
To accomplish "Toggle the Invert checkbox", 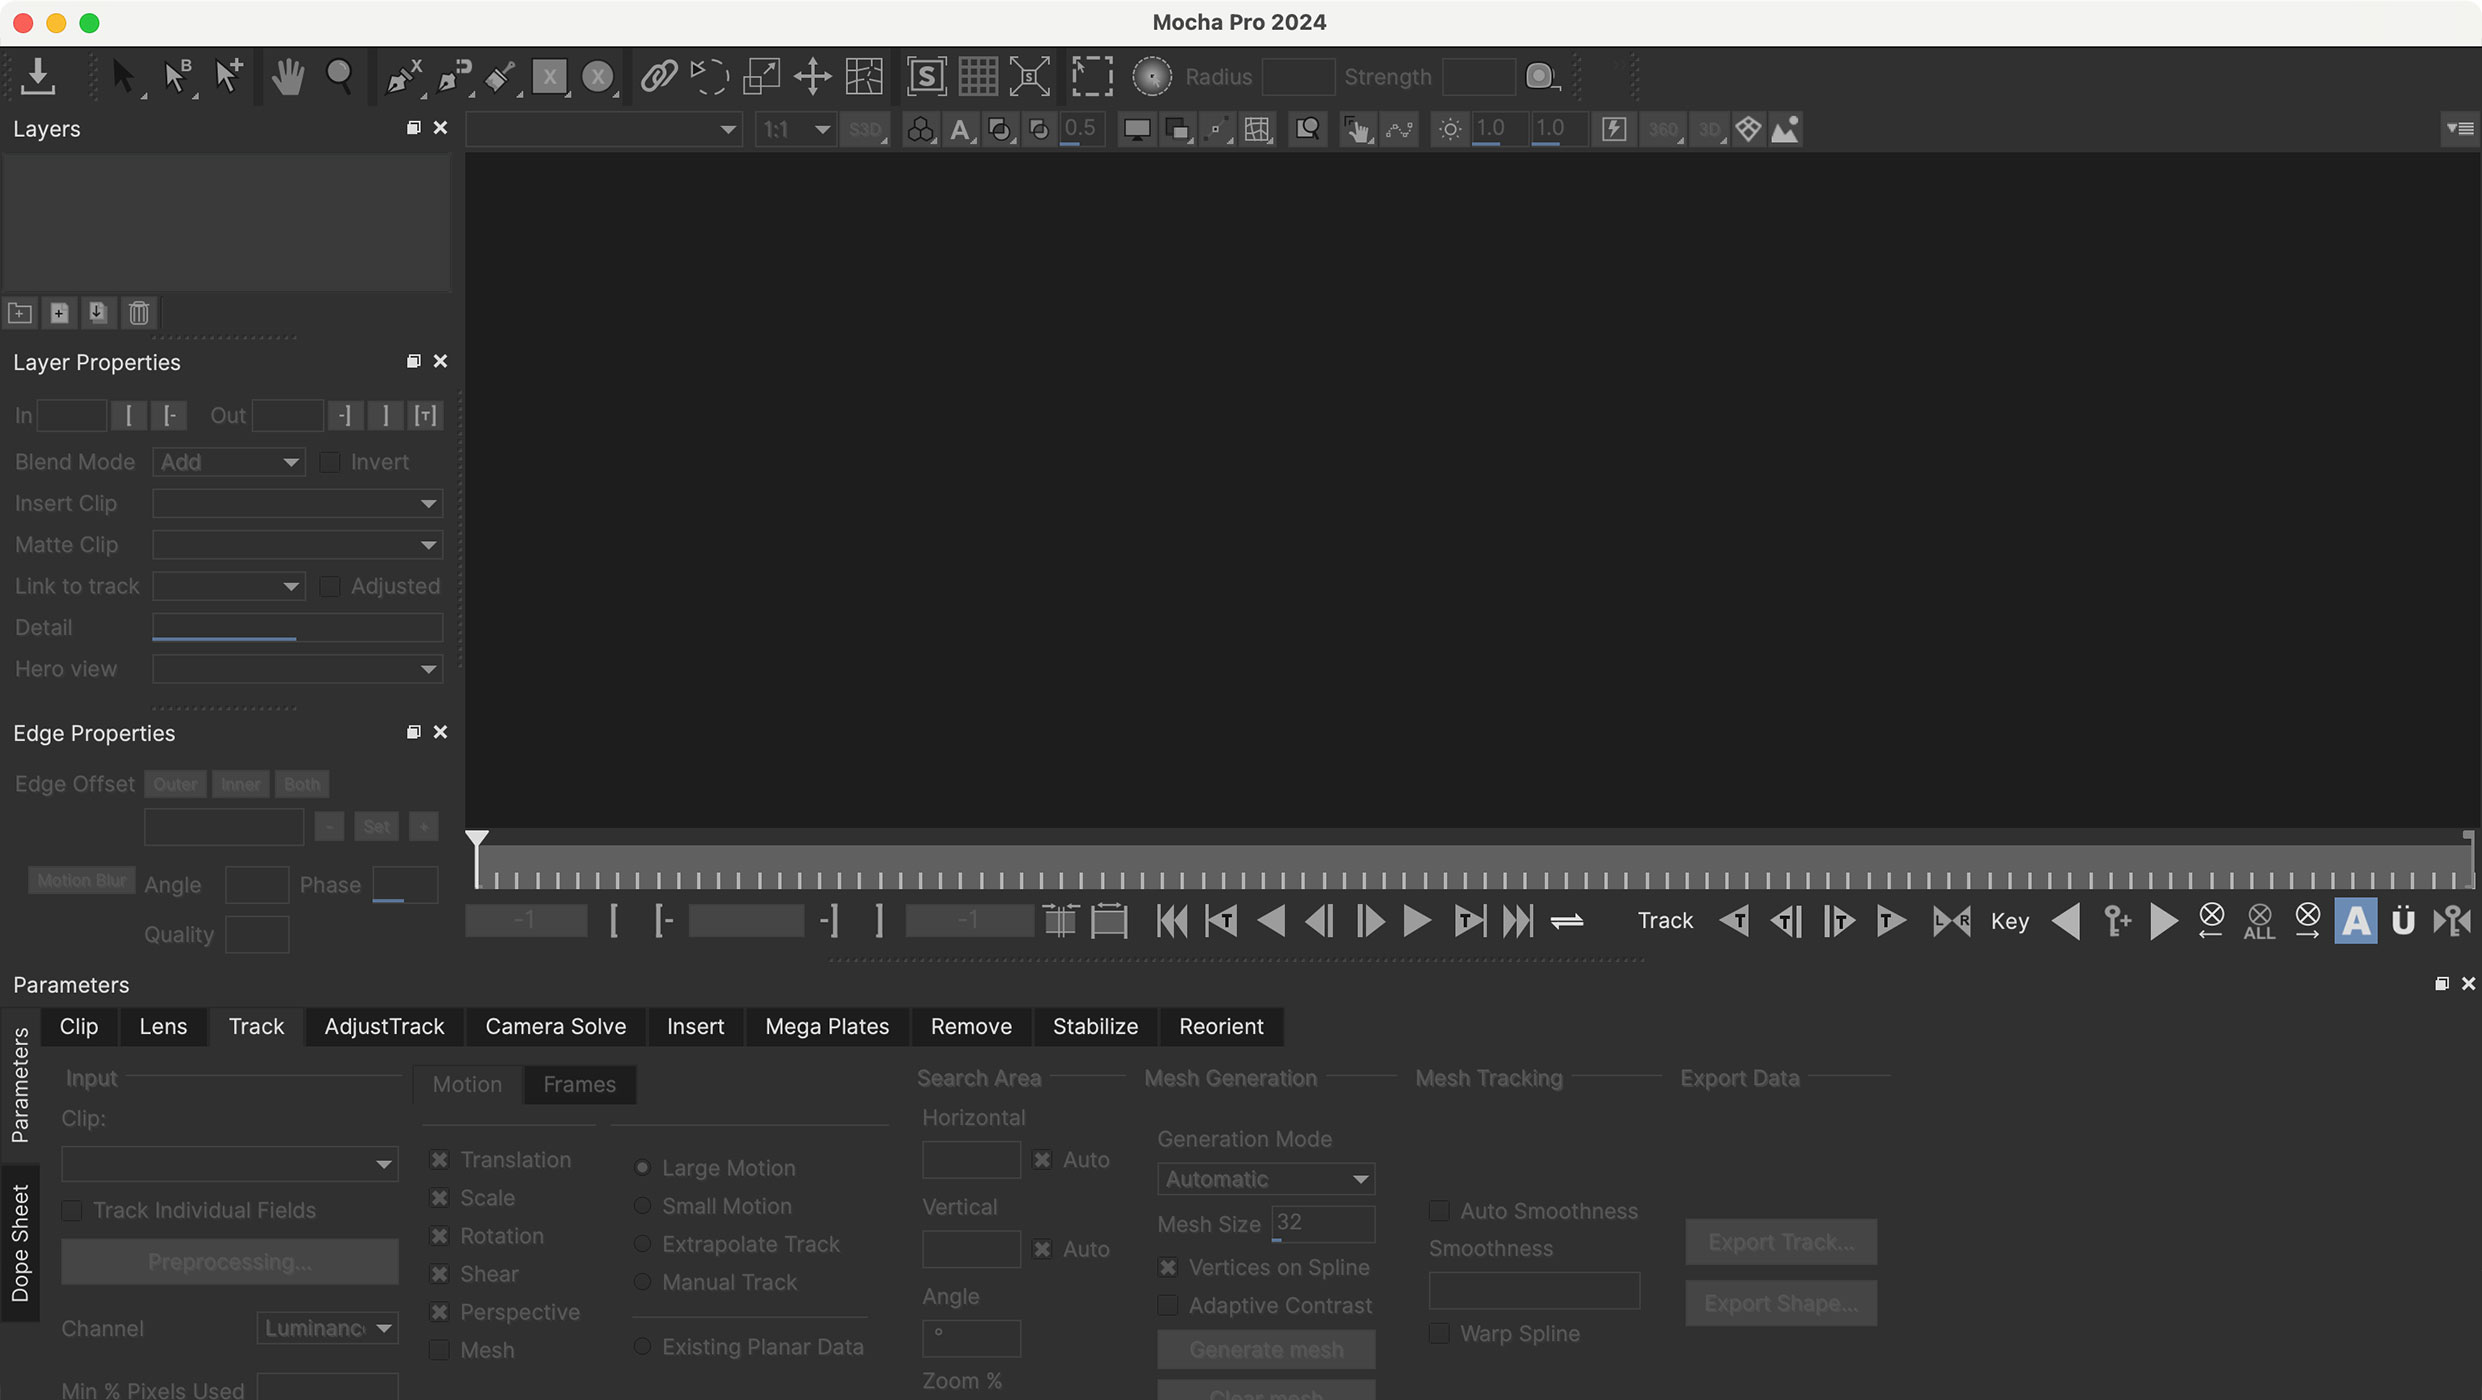I will [x=329, y=462].
